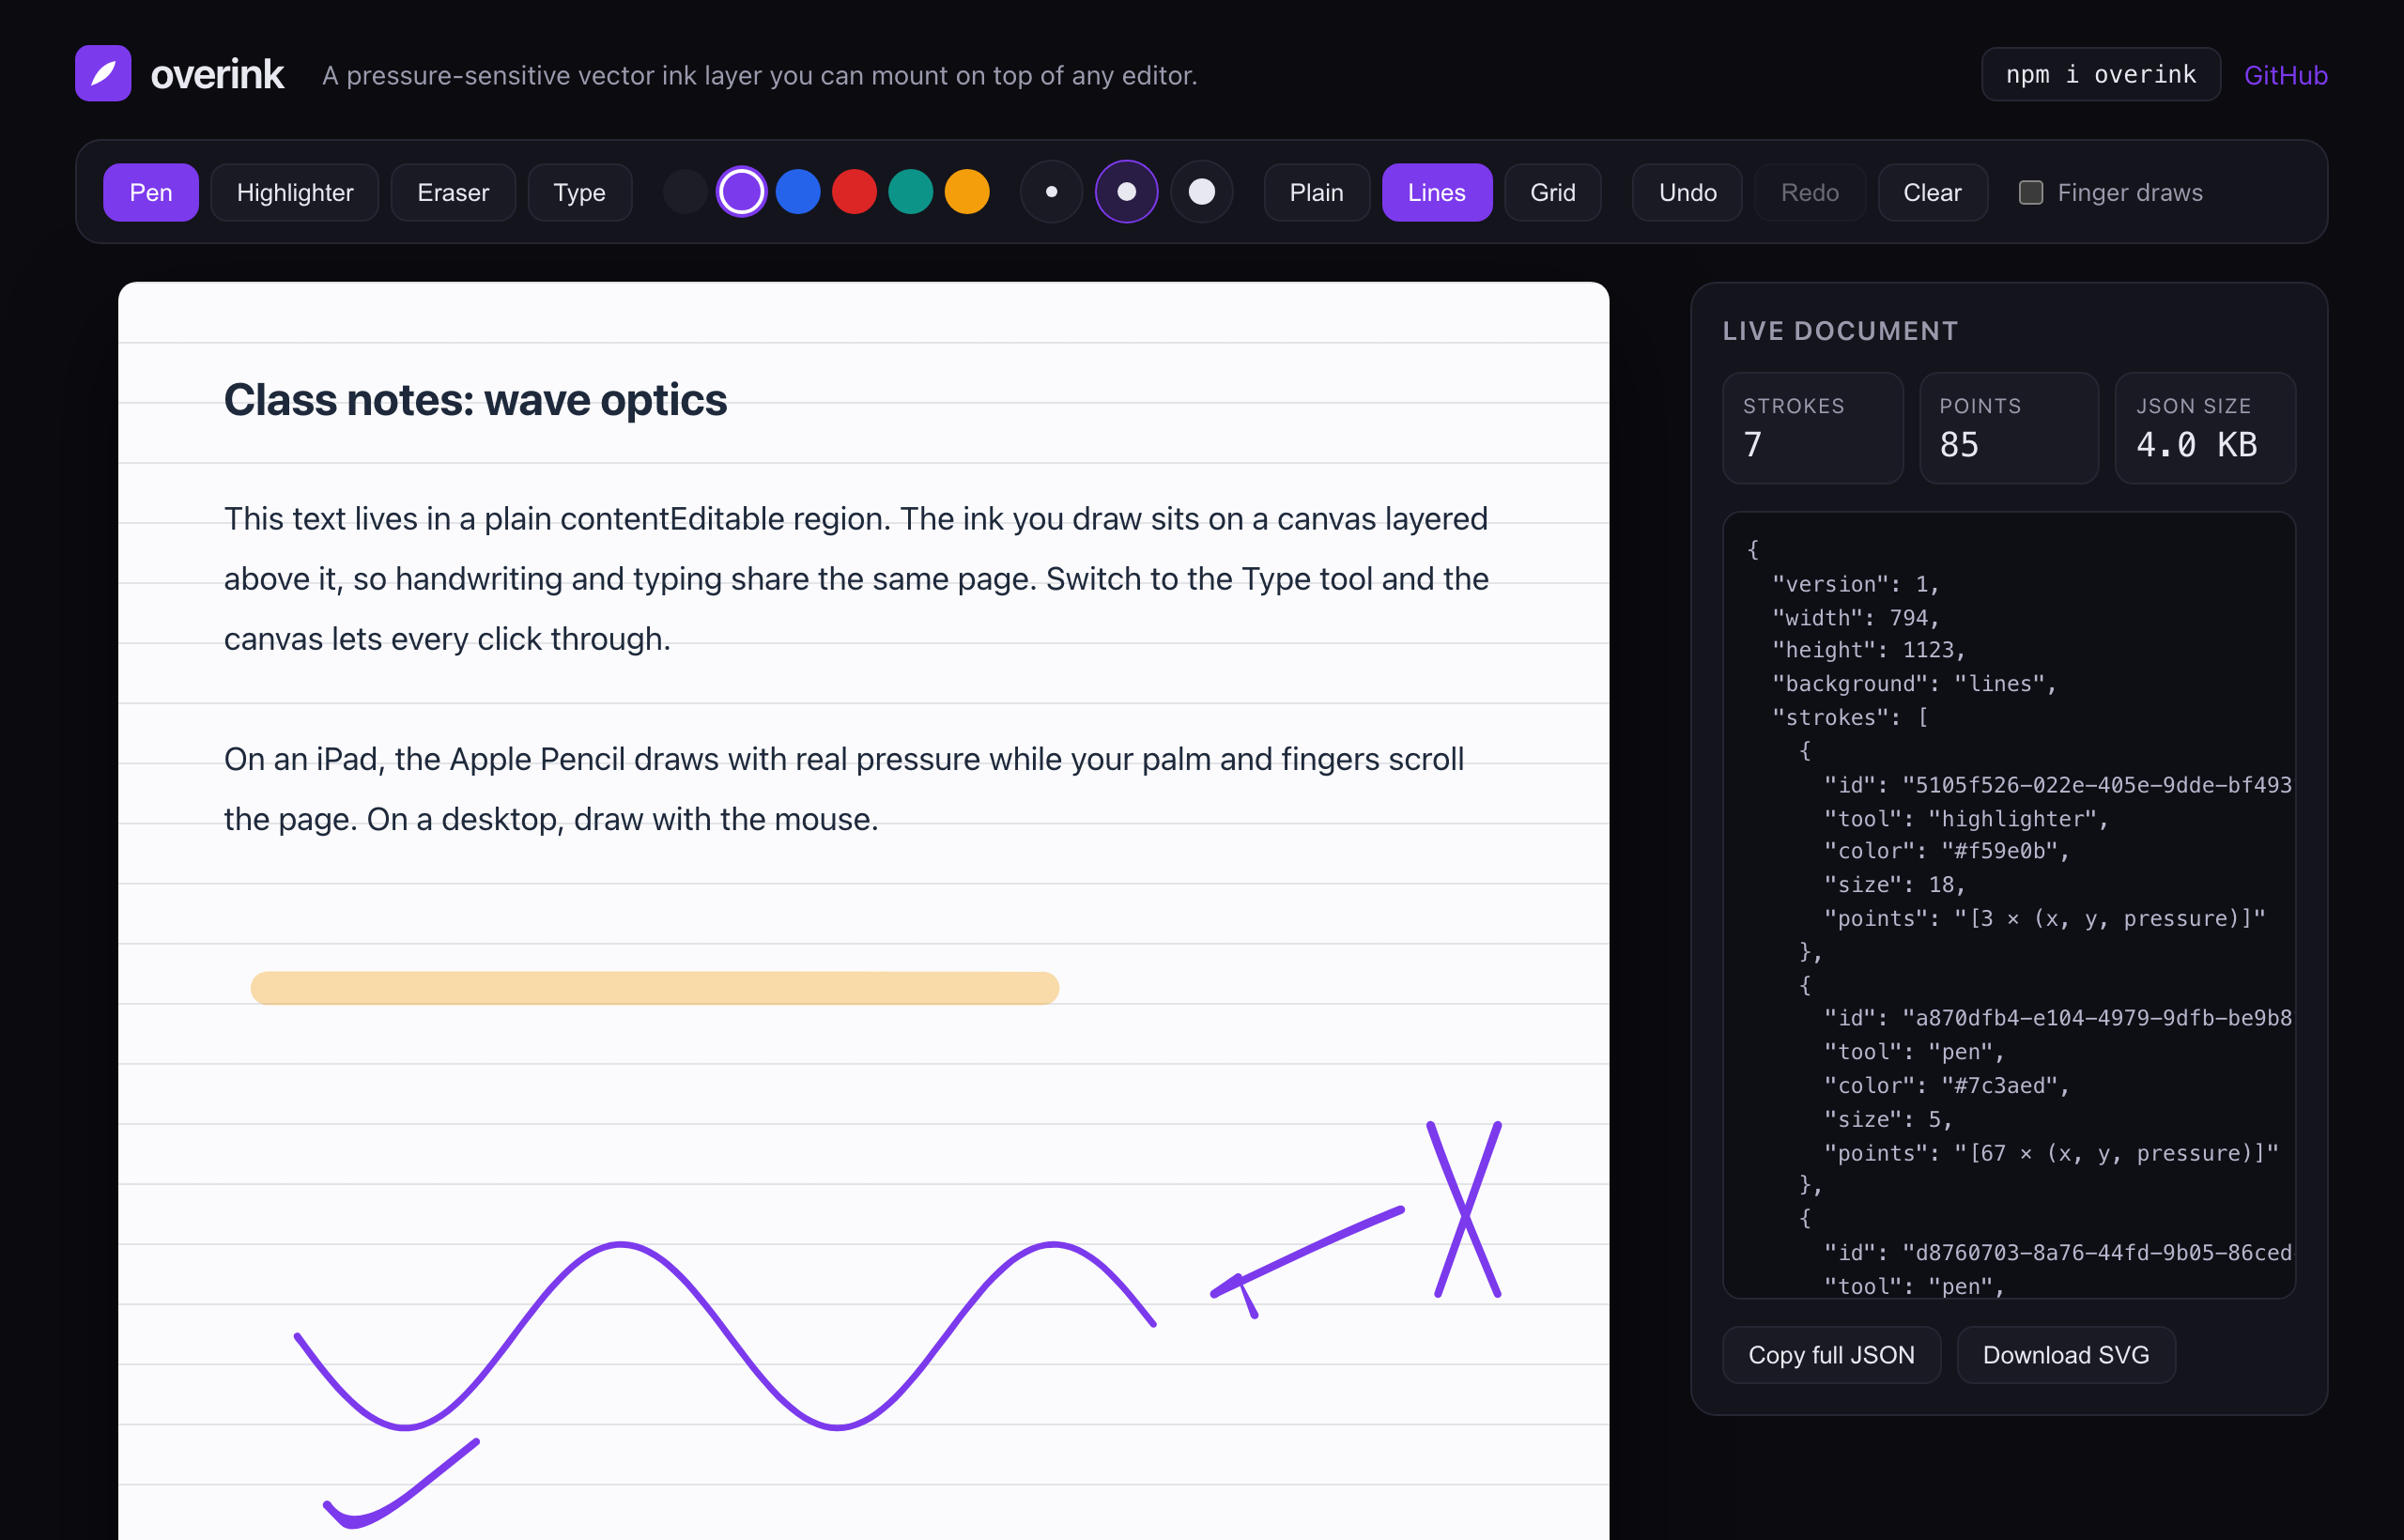Viewport: 2404px width, 1540px height.
Task: Click the npm i overink install command
Action: [2100, 75]
